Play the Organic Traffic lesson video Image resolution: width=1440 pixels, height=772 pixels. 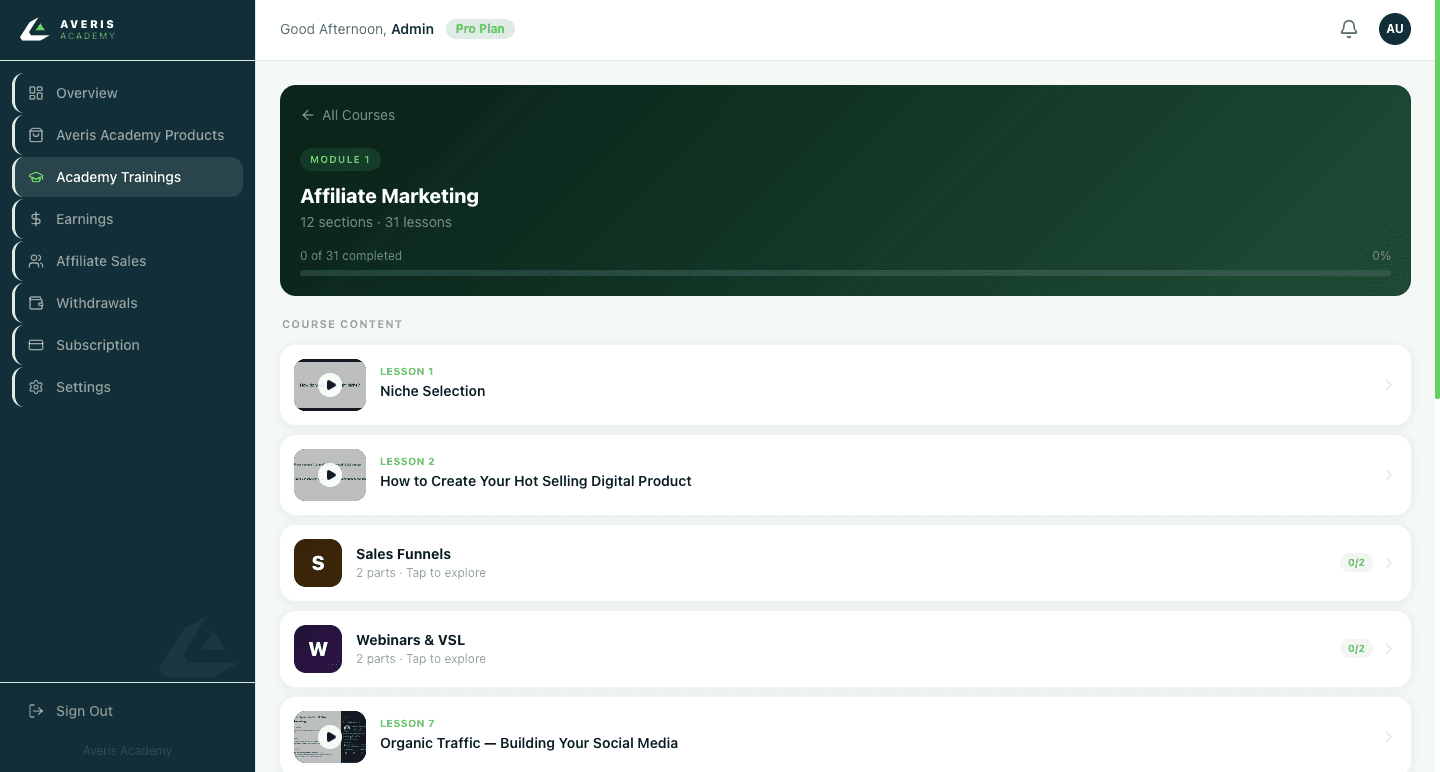point(330,737)
